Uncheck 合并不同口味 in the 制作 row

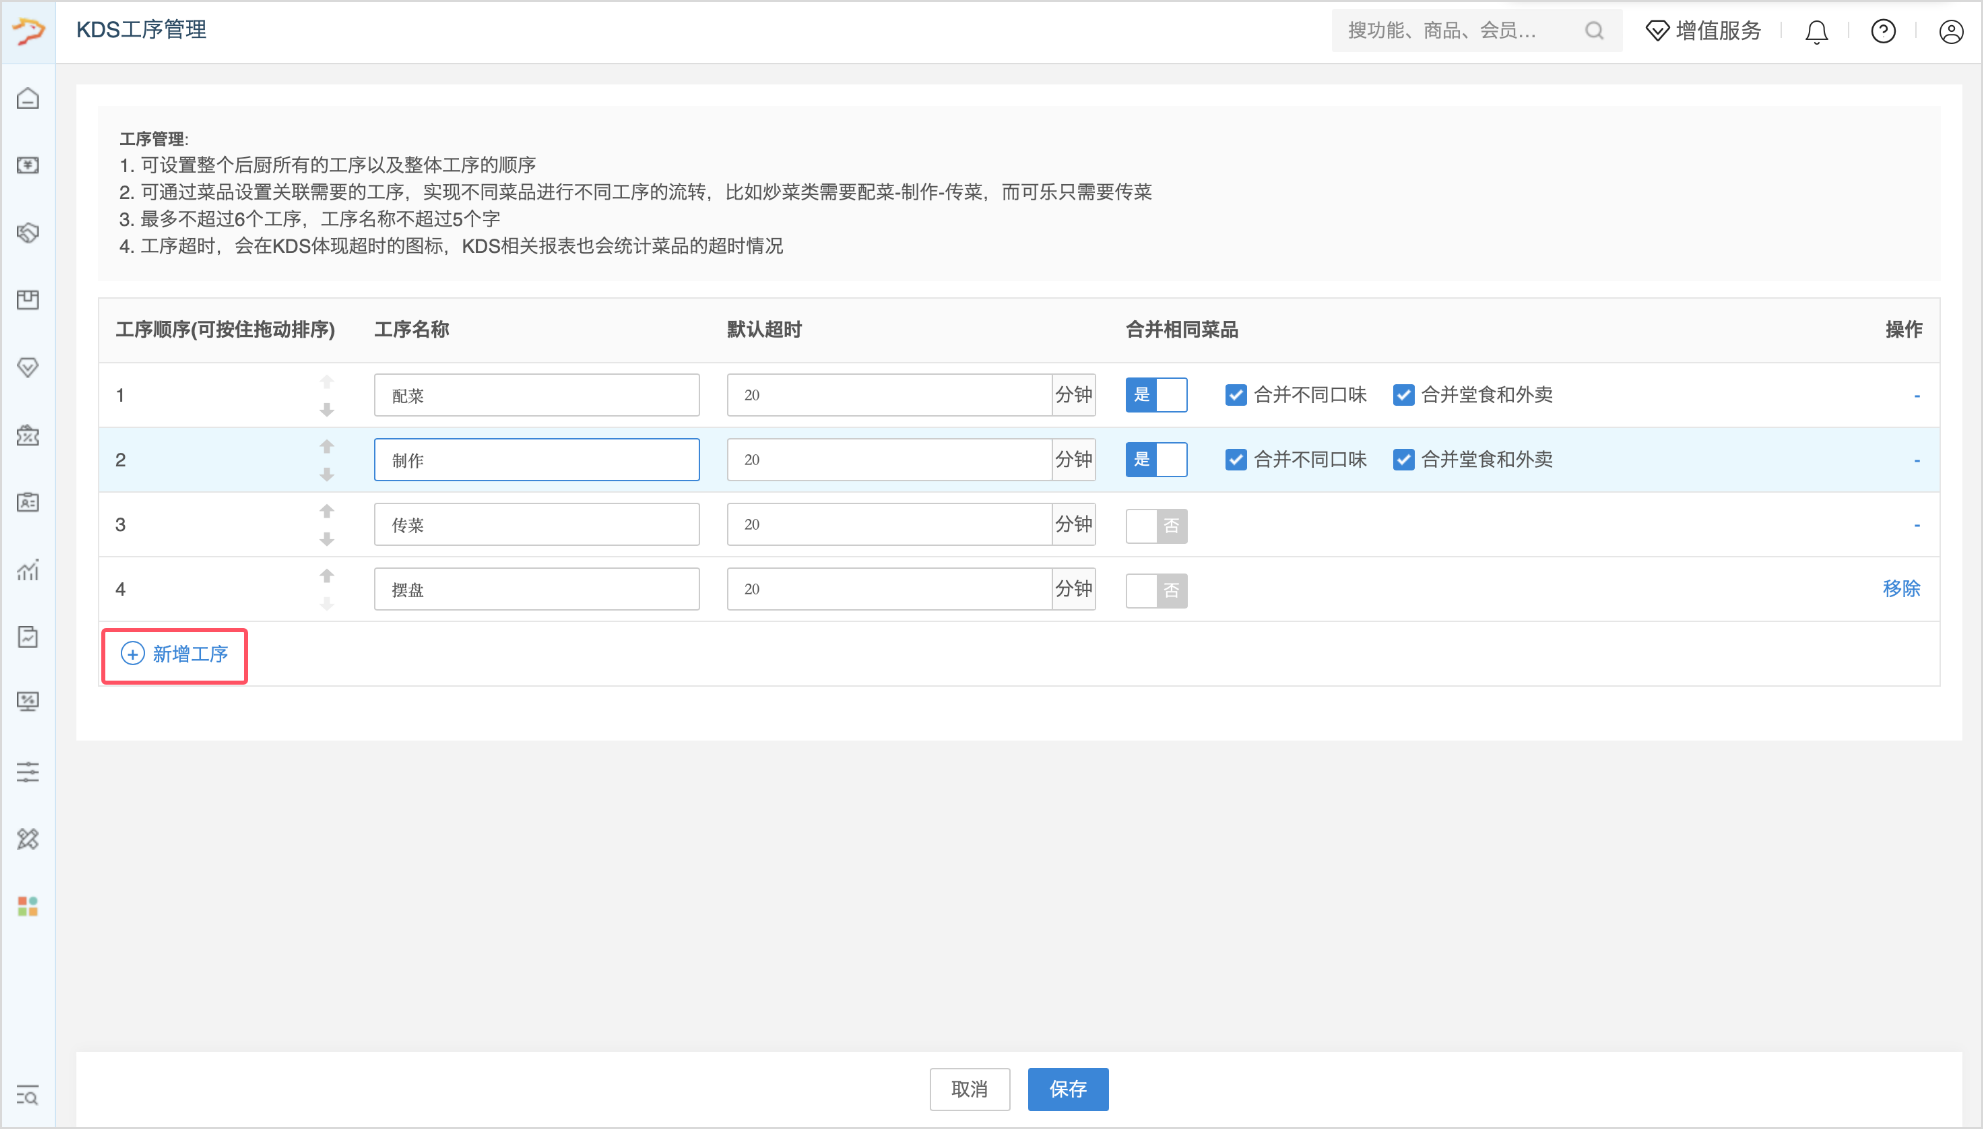(x=1236, y=460)
